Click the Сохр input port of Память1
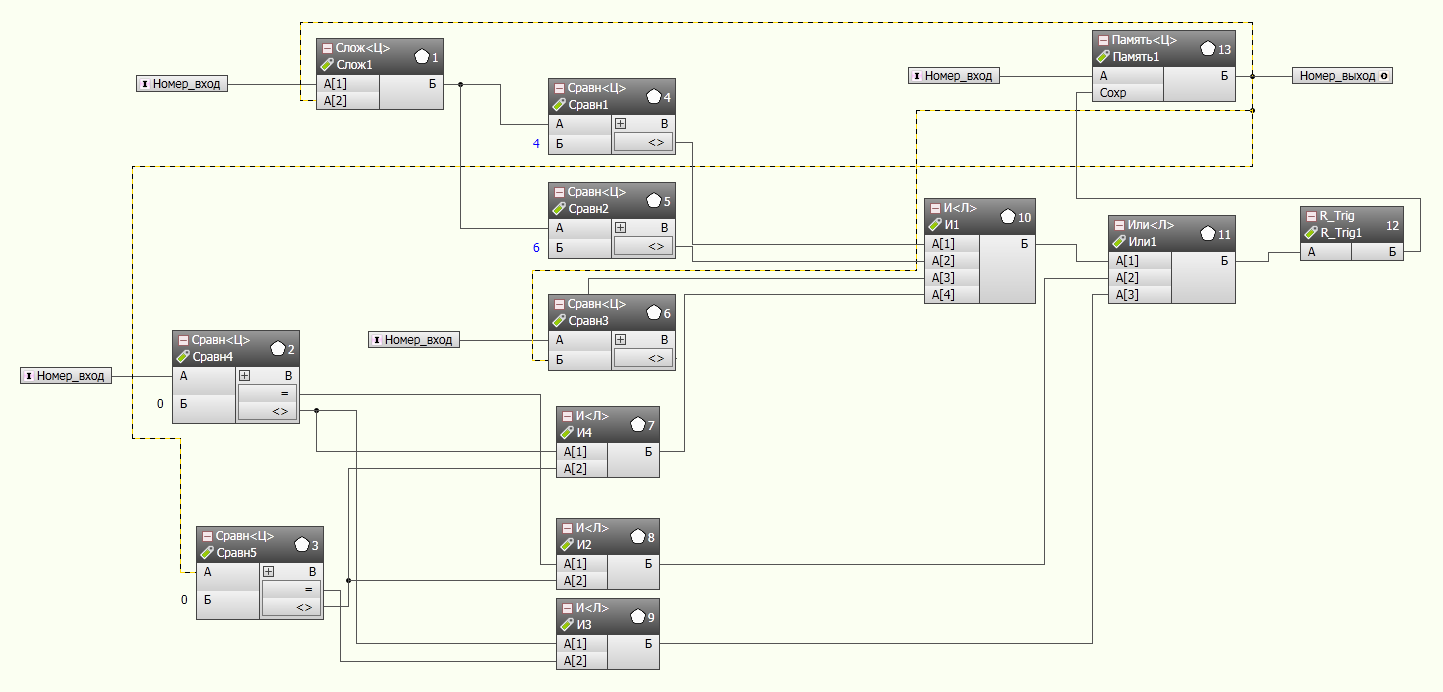Viewport: 1443px width, 692px height. pyautogui.click(x=1129, y=93)
